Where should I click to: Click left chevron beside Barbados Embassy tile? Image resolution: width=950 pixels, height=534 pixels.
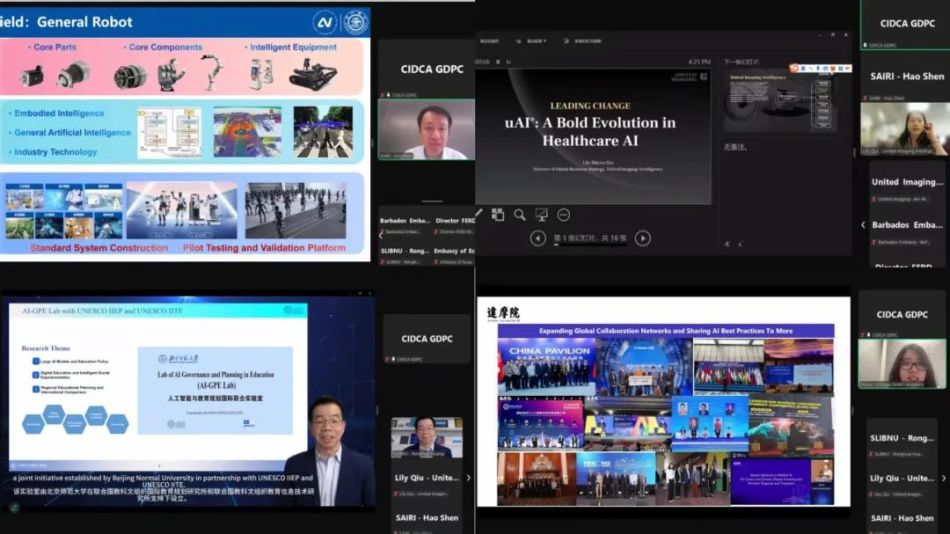tap(380, 236)
